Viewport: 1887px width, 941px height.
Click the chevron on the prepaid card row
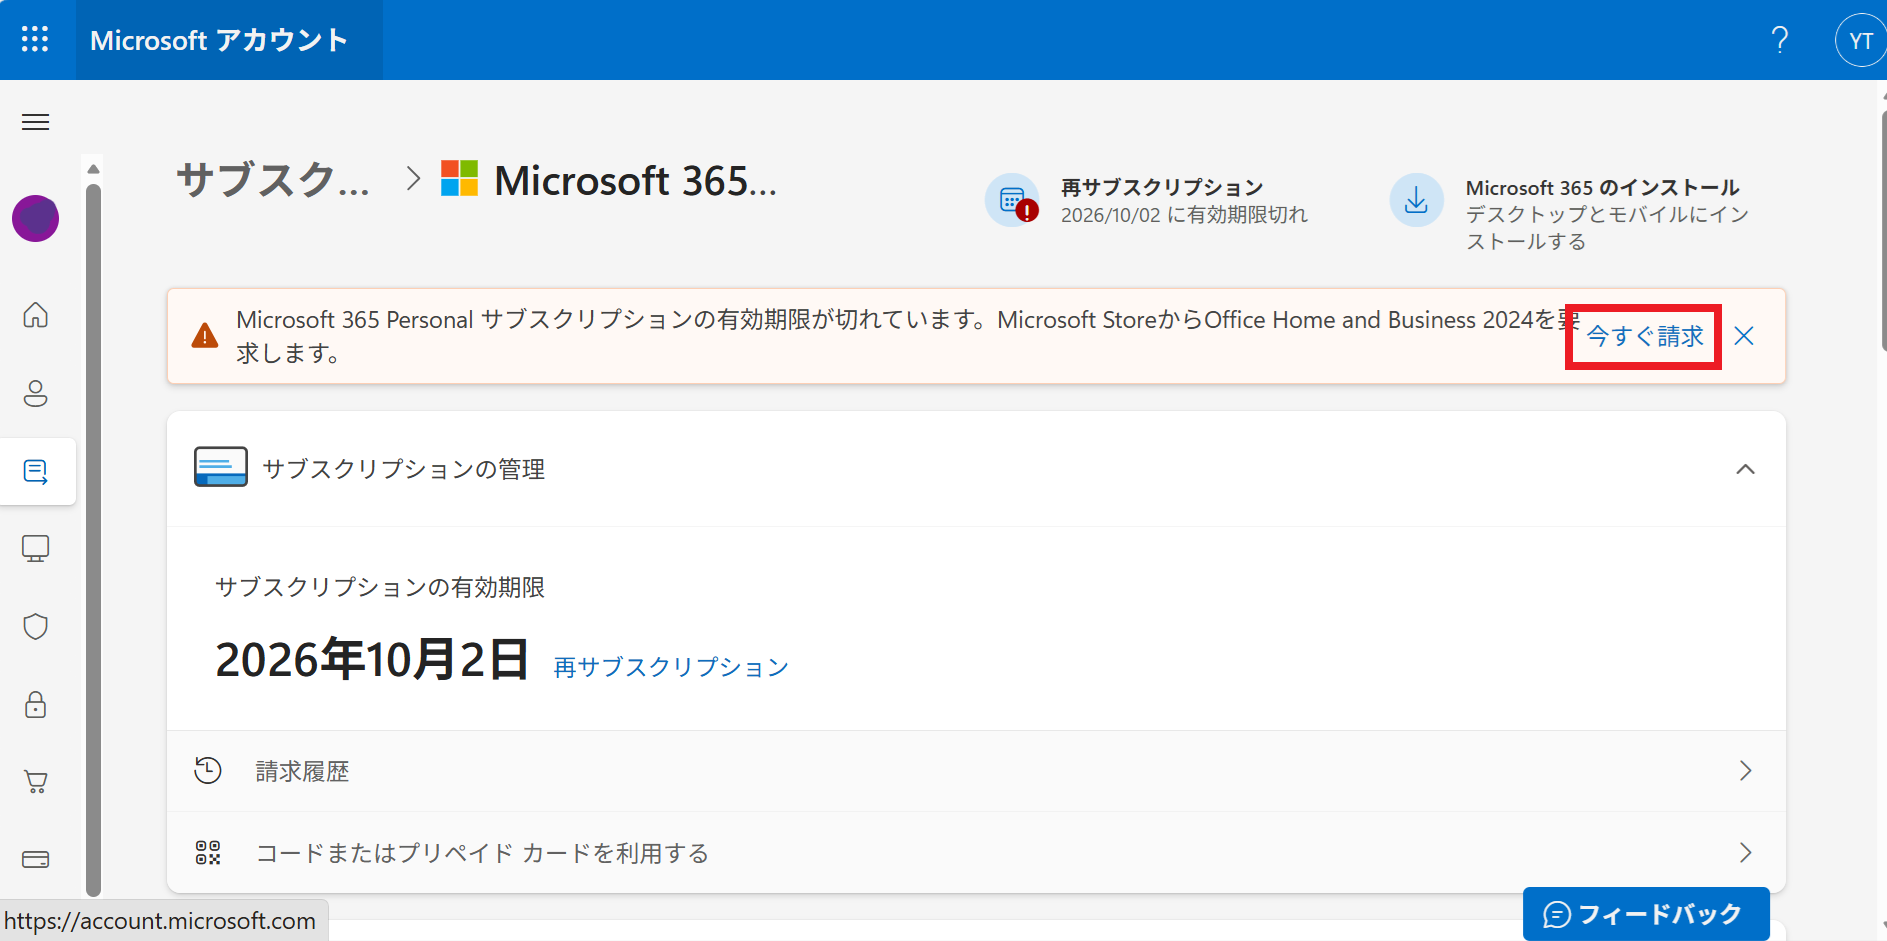(1746, 853)
